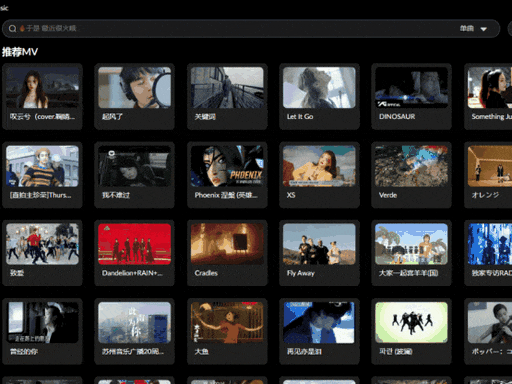Screen dimensions: 512x384
Task: Open the 大鱼 video thumbnail
Action: tap(227, 323)
